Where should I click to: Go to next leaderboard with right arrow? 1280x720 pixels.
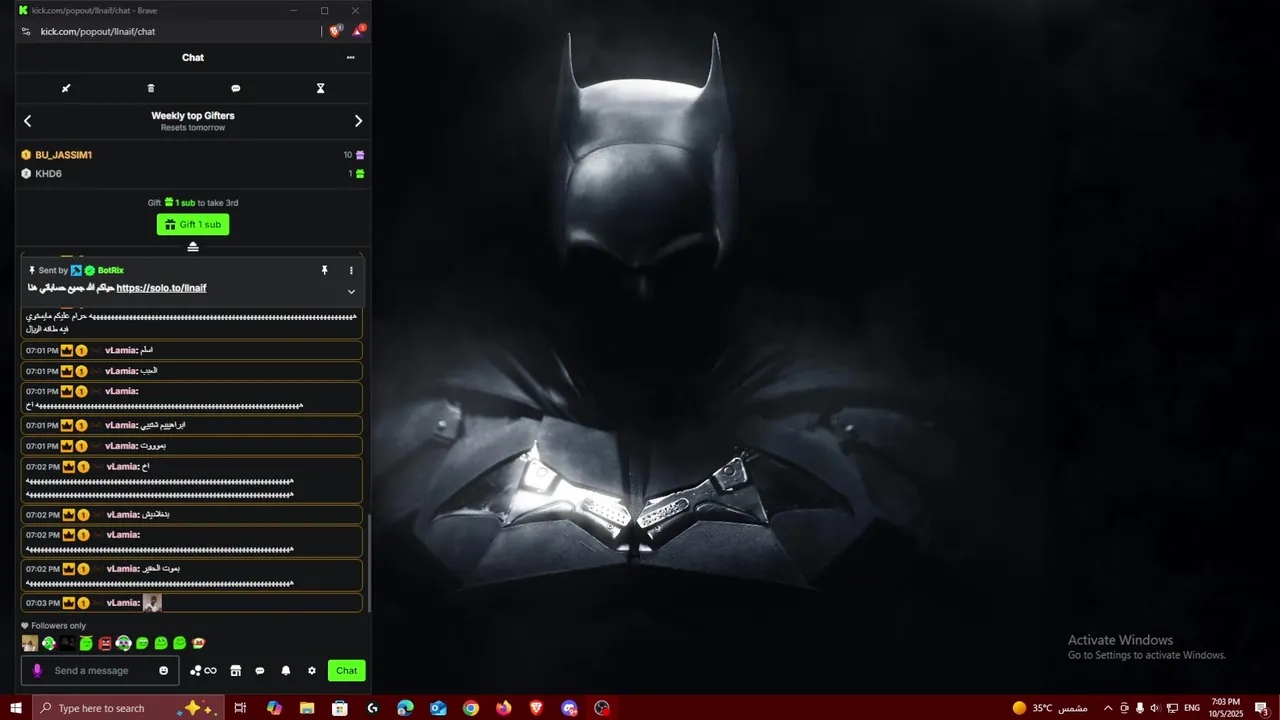tap(358, 121)
